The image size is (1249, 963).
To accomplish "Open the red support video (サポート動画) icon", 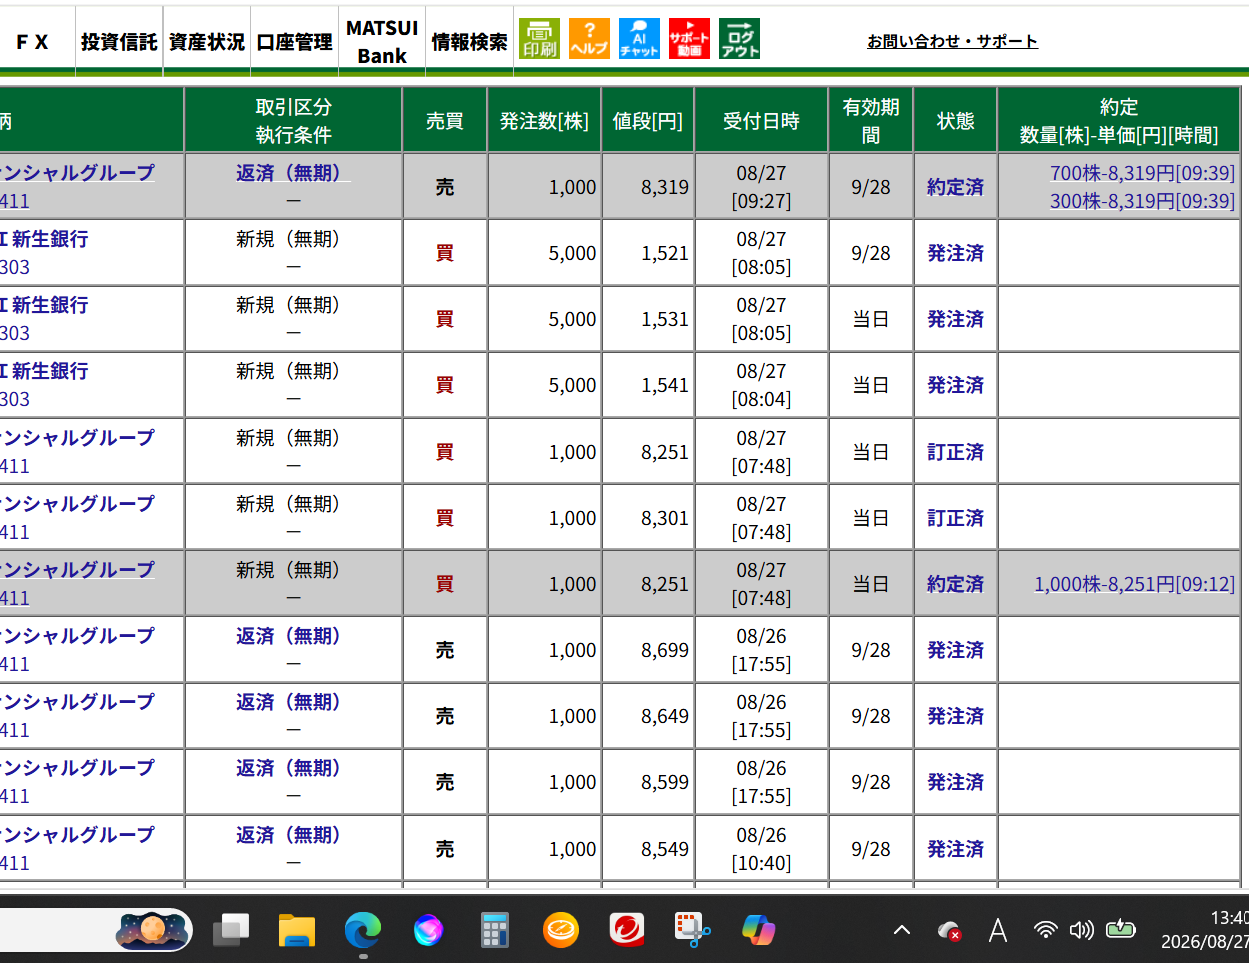I will click(689, 39).
